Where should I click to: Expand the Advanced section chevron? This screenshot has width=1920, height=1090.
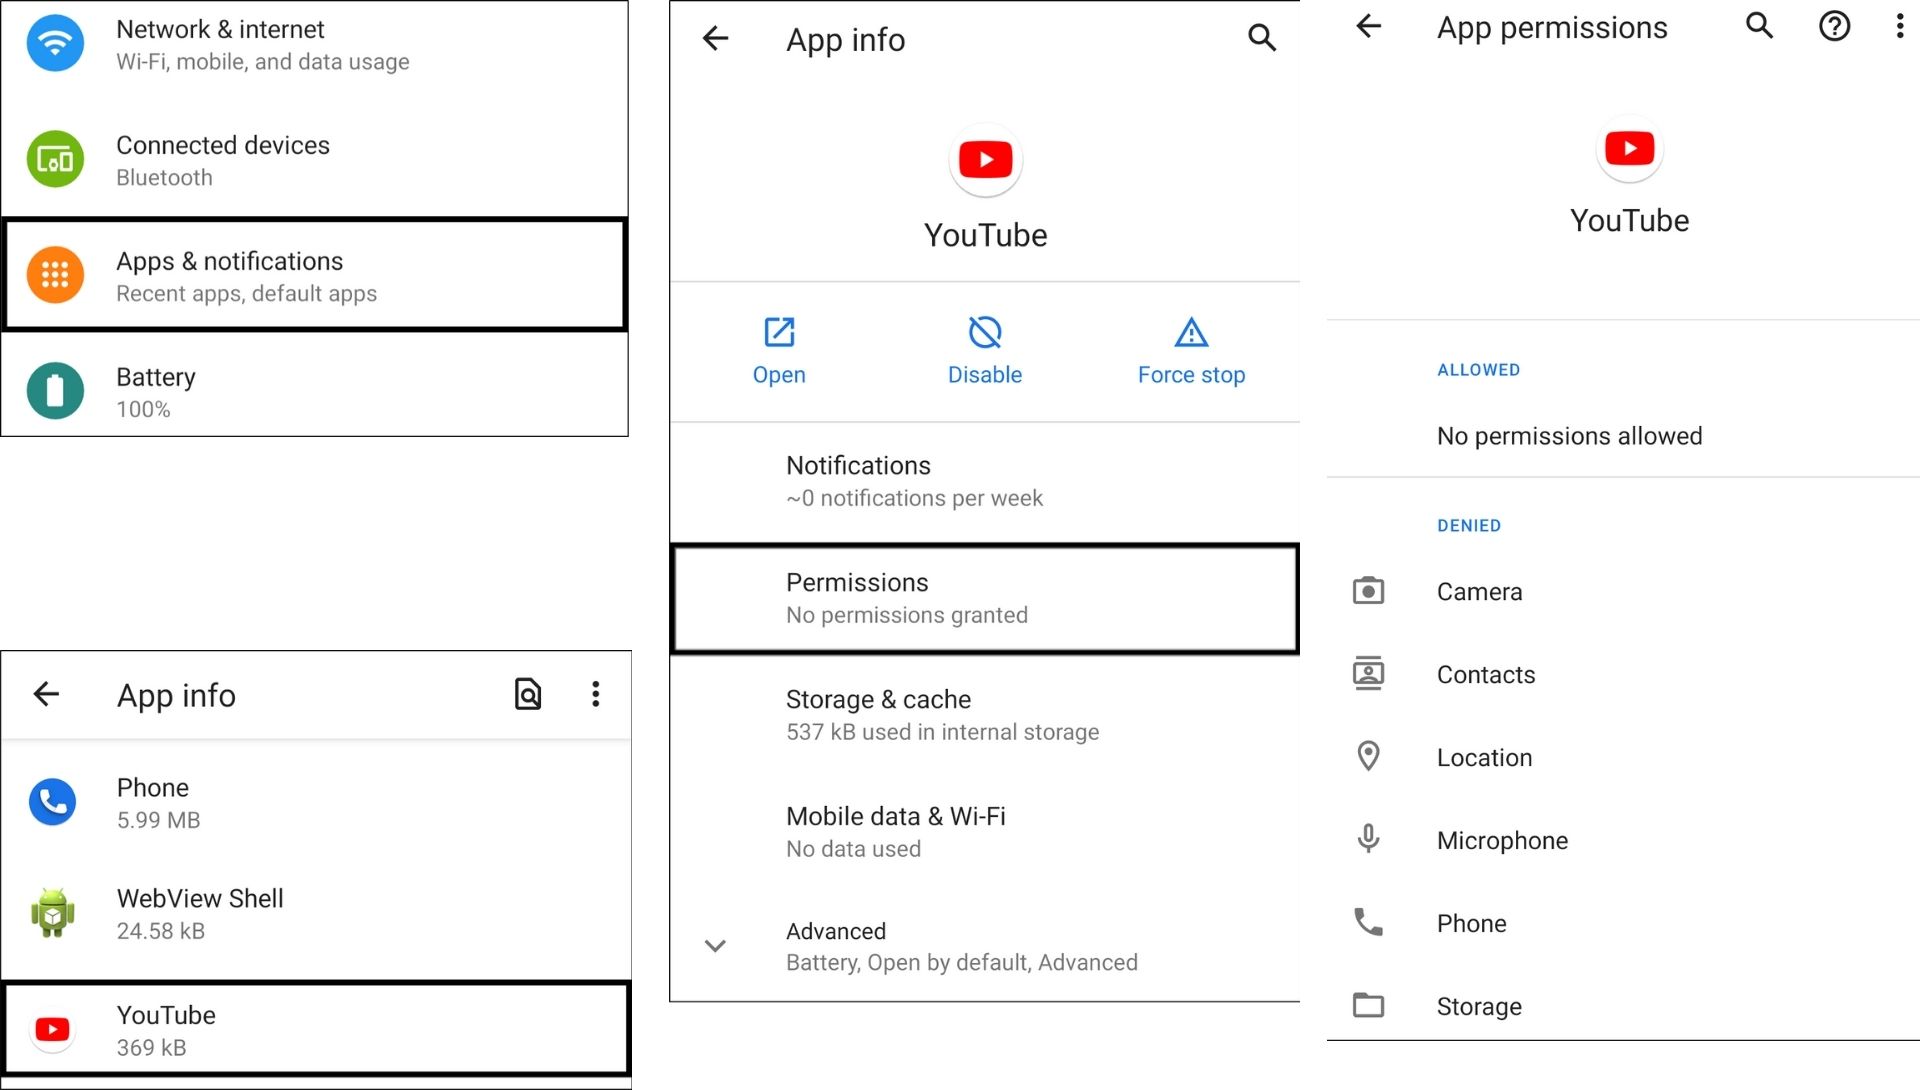715,946
